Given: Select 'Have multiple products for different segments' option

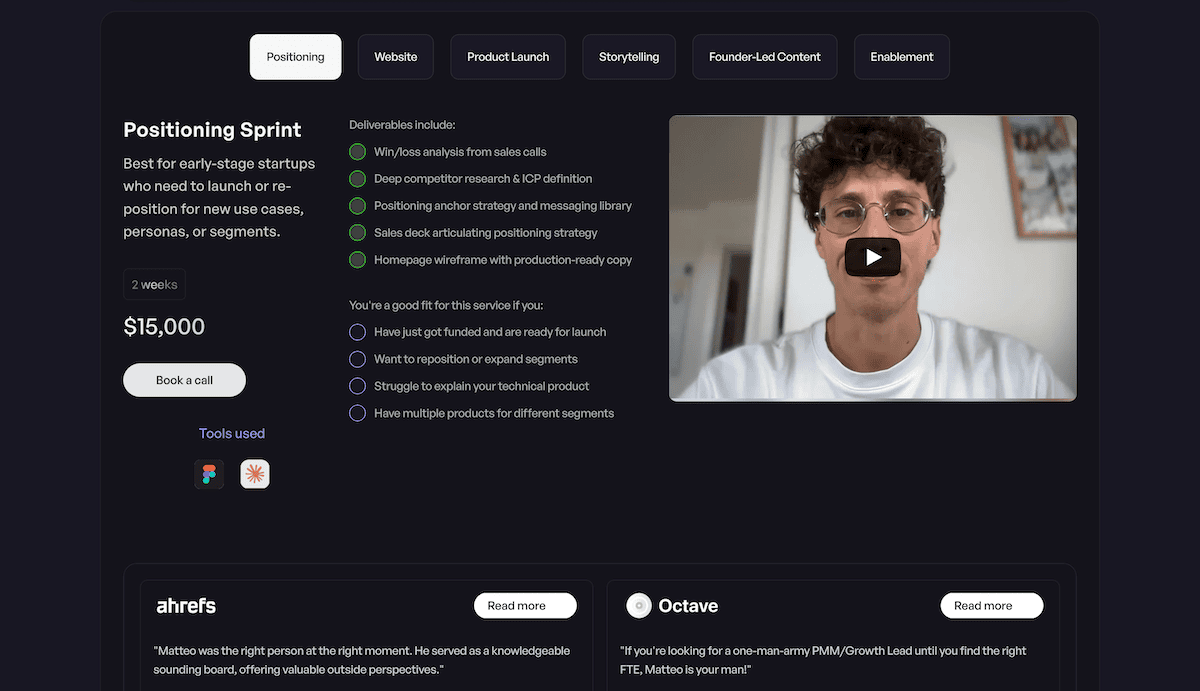Looking at the screenshot, I should [357, 412].
